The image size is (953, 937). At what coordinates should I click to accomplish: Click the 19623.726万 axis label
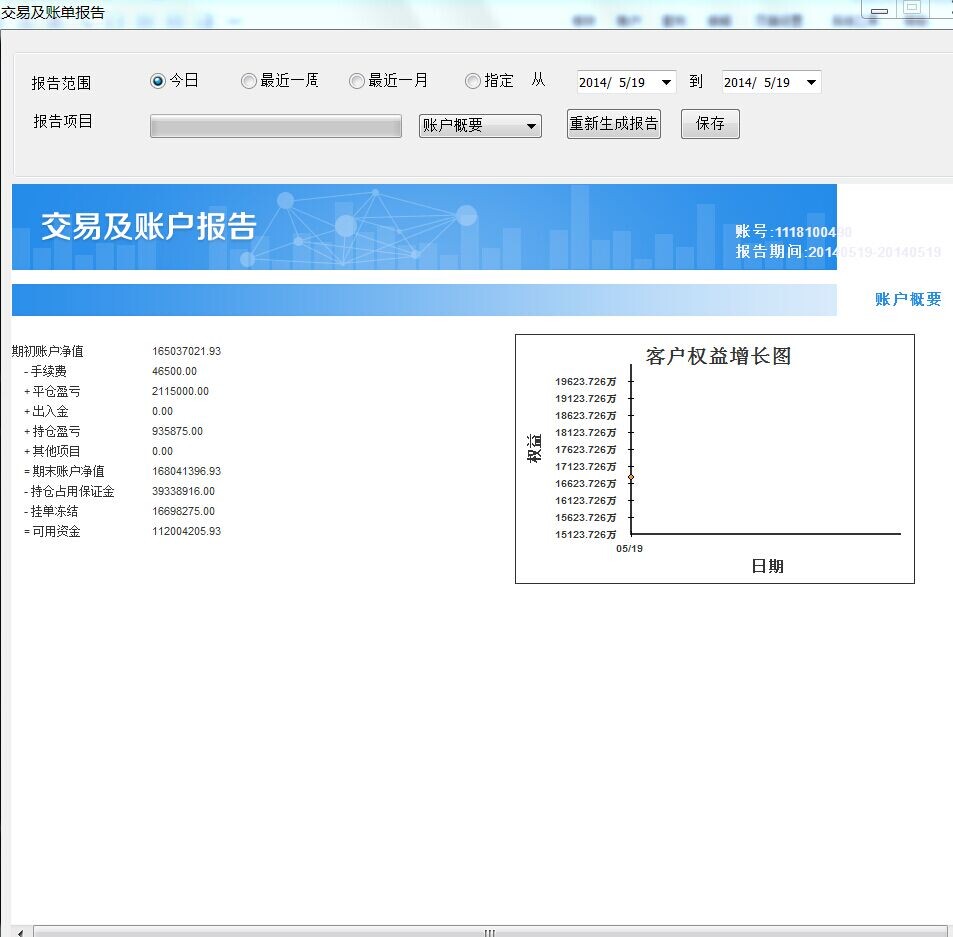585,382
